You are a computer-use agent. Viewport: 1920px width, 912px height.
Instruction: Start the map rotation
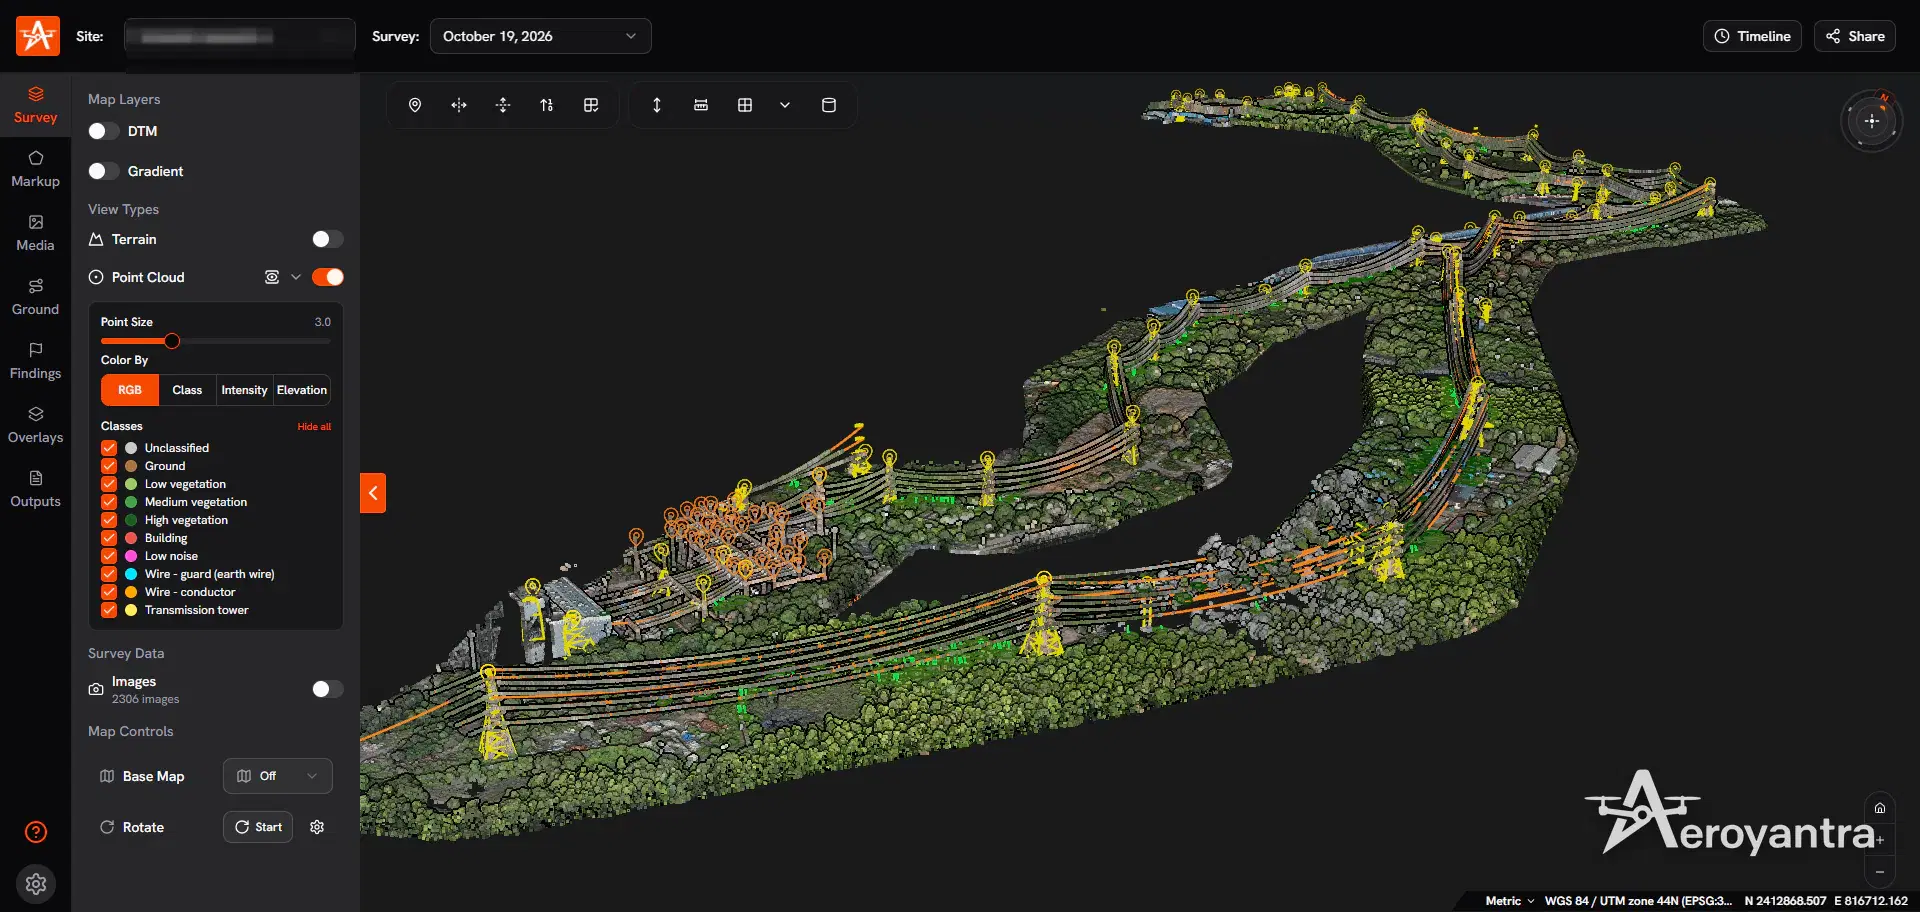pyautogui.click(x=258, y=827)
